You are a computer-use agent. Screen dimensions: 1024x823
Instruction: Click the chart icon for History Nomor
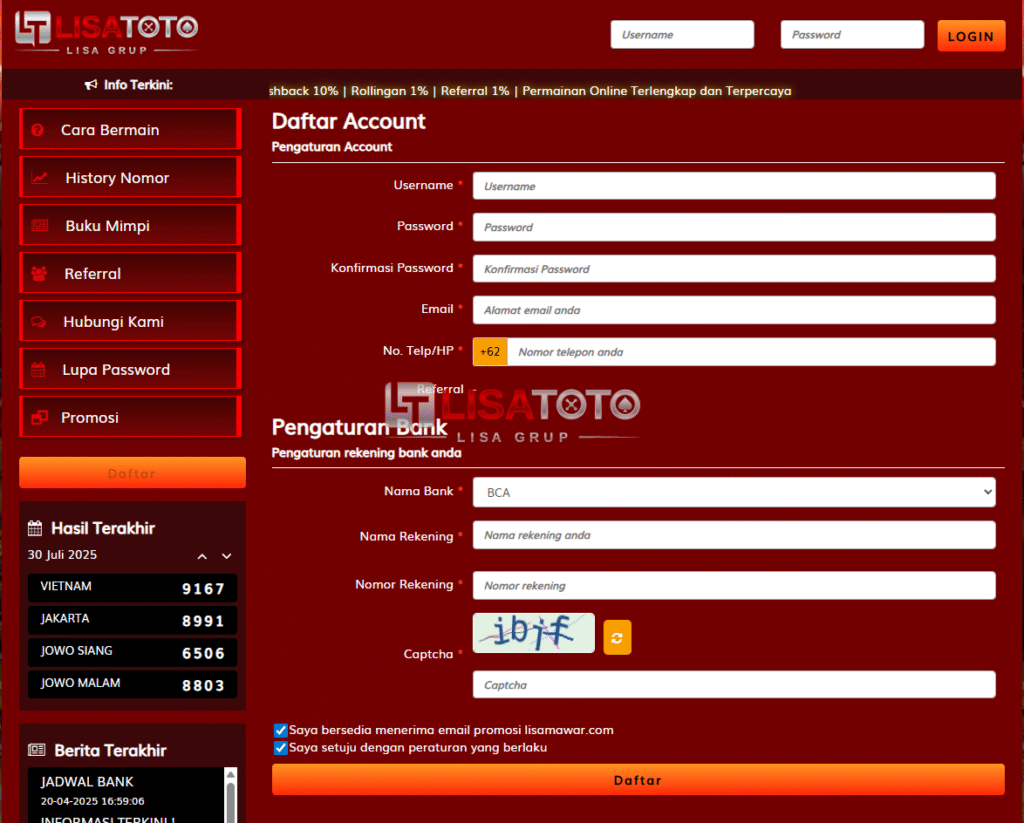39,178
